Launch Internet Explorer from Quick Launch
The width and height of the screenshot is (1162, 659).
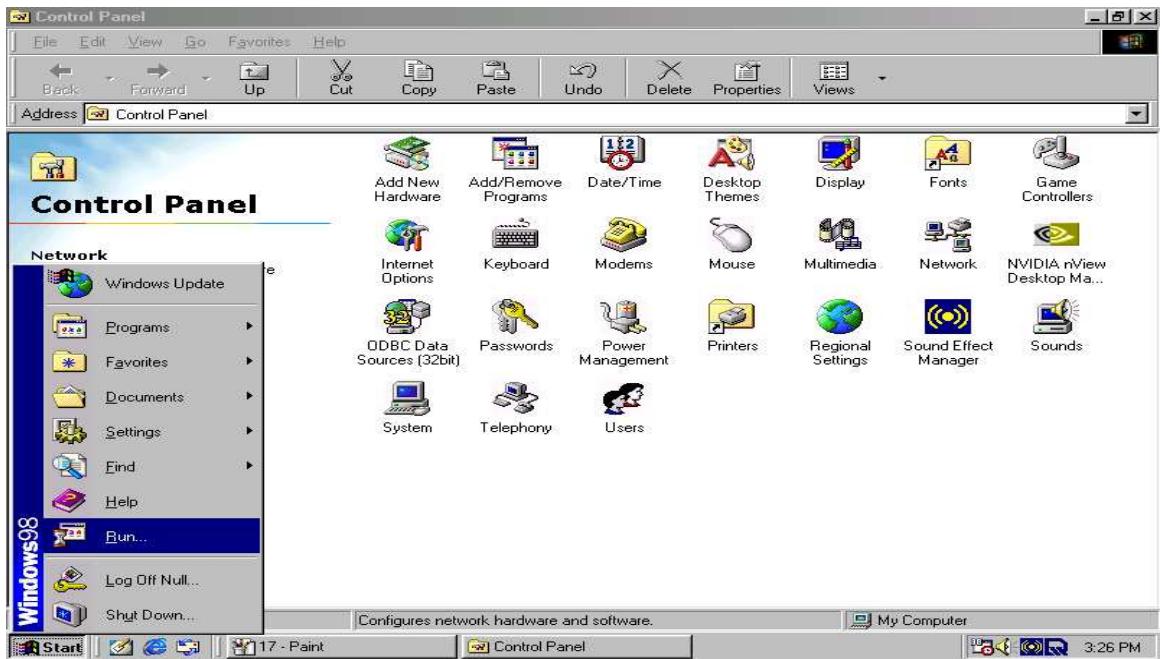[x=155, y=647]
